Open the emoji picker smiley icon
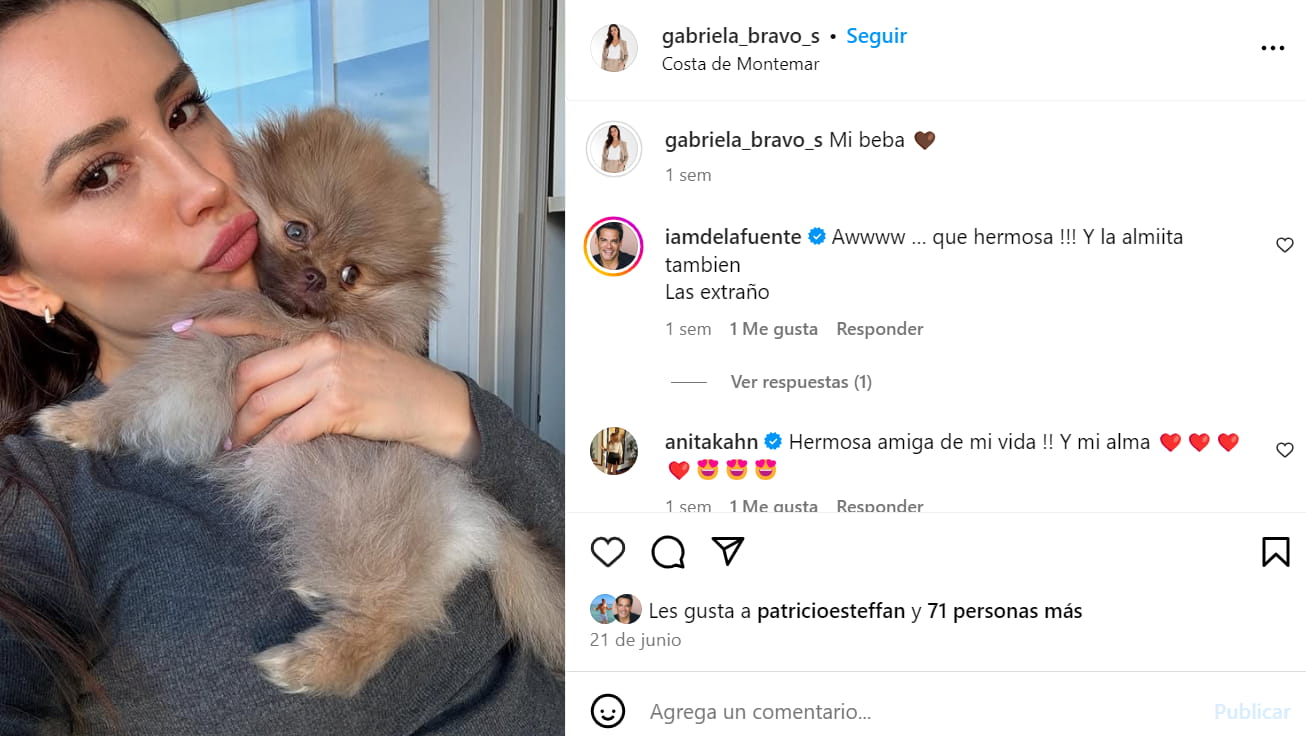This screenshot has width=1306, height=736. click(608, 711)
